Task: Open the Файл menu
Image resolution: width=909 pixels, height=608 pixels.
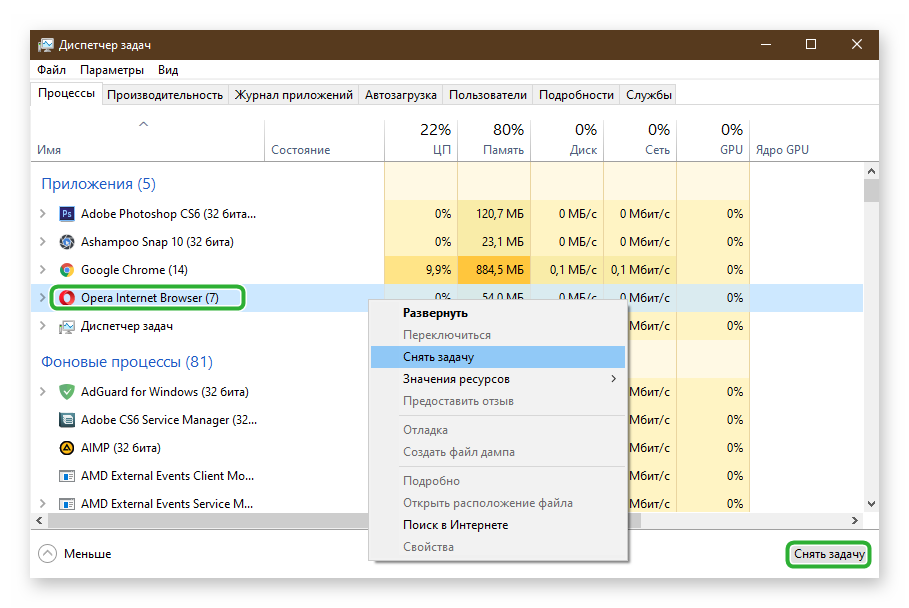Action: tap(52, 70)
